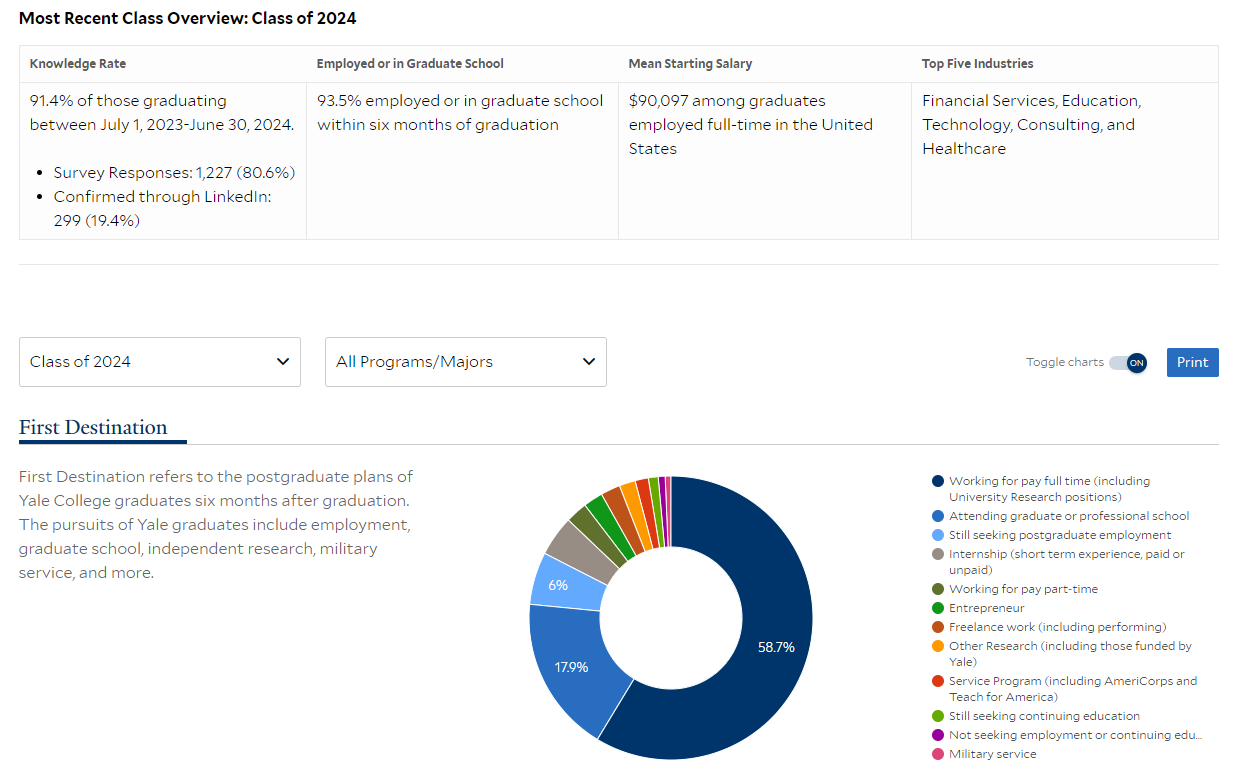This screenshot has width=1237, height=784.
Task: Select the Working for pay full time legend marker
Action: click(938, 481)
